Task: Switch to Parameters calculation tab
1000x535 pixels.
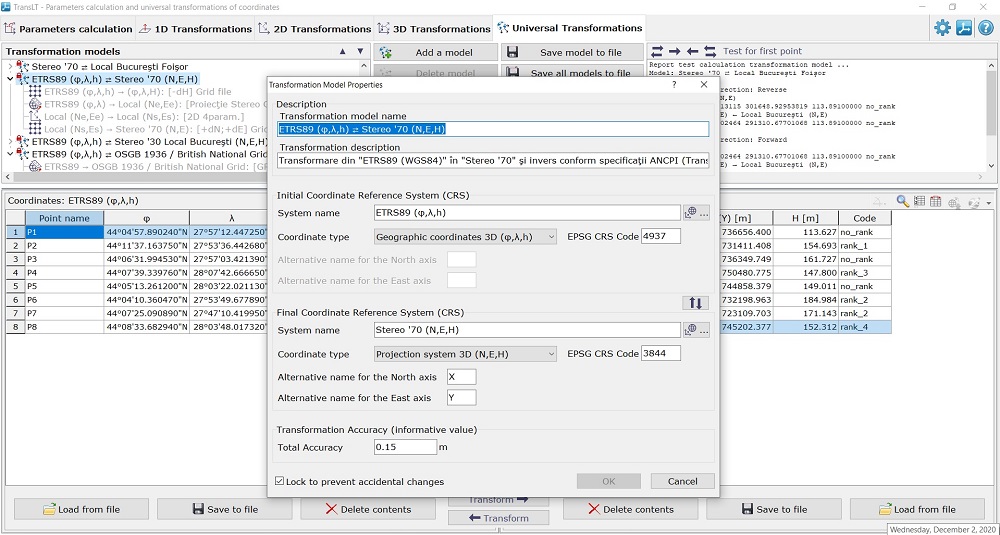Action: click(68, 29)
